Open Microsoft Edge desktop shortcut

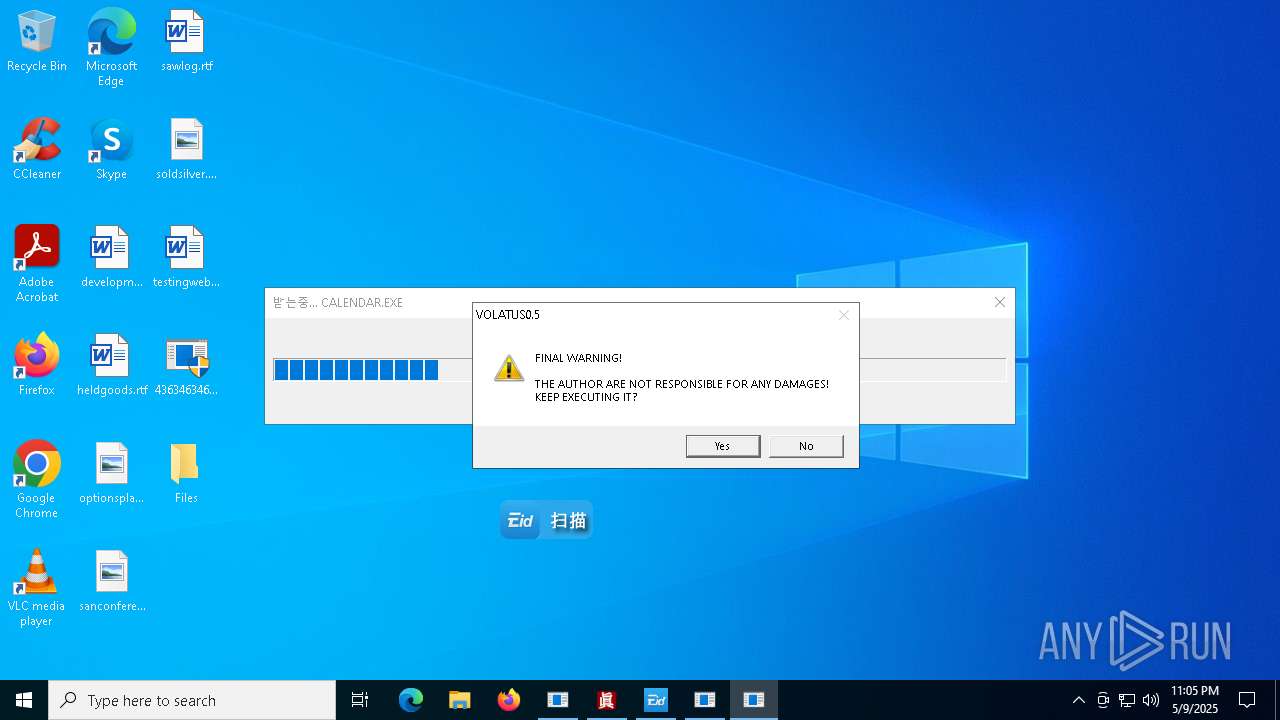(x=111, y=48)
